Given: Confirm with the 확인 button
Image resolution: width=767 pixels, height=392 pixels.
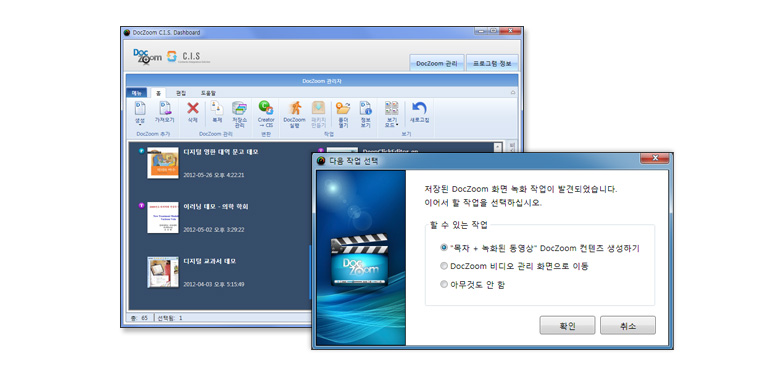Looking at the screenshot, I should (567, 325).
